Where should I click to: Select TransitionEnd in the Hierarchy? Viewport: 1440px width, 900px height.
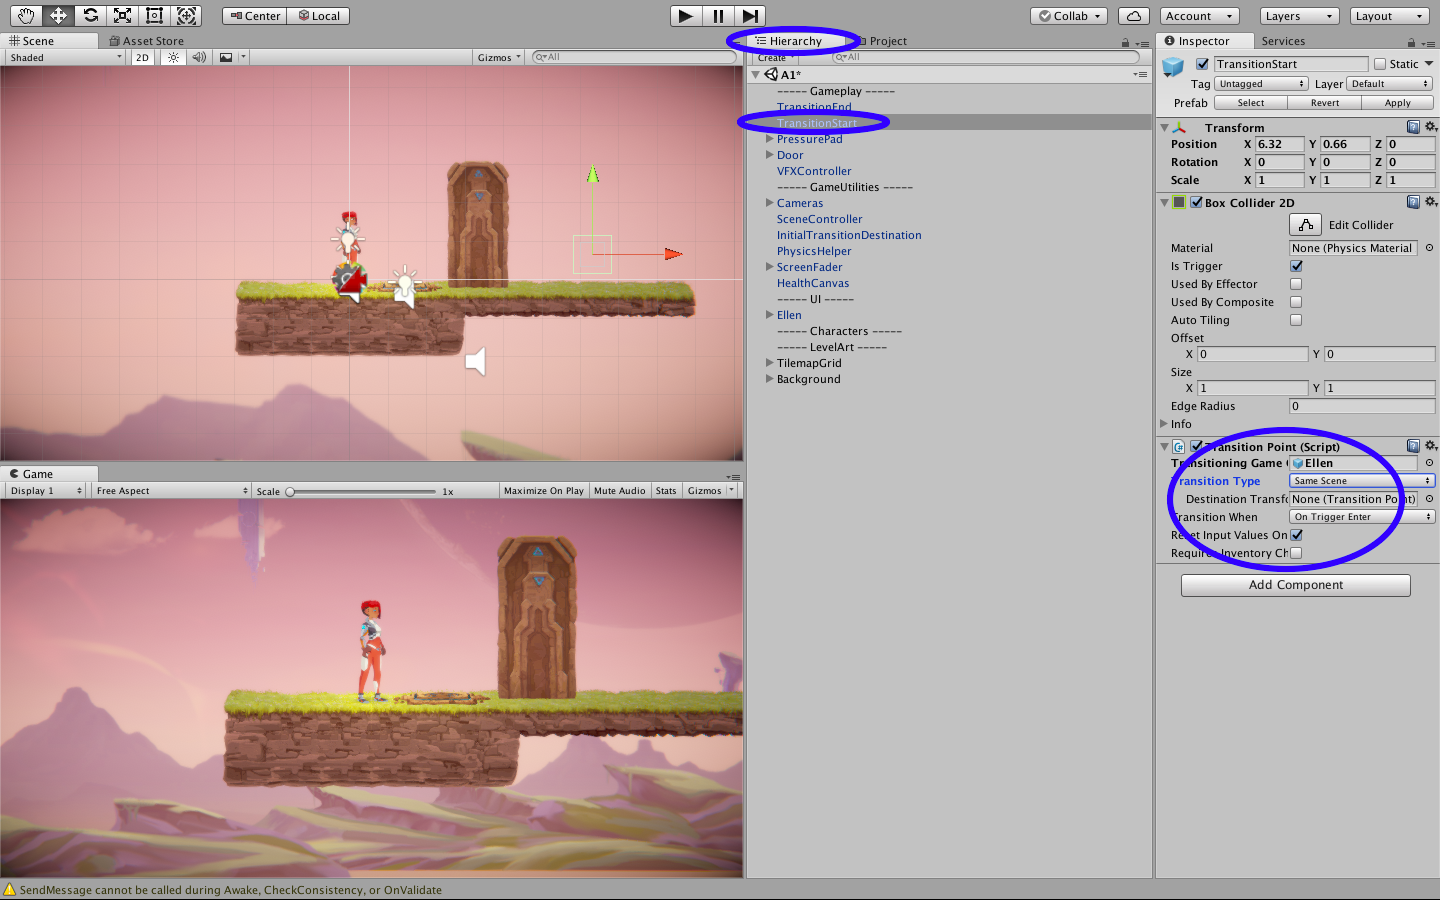point(814,107)
